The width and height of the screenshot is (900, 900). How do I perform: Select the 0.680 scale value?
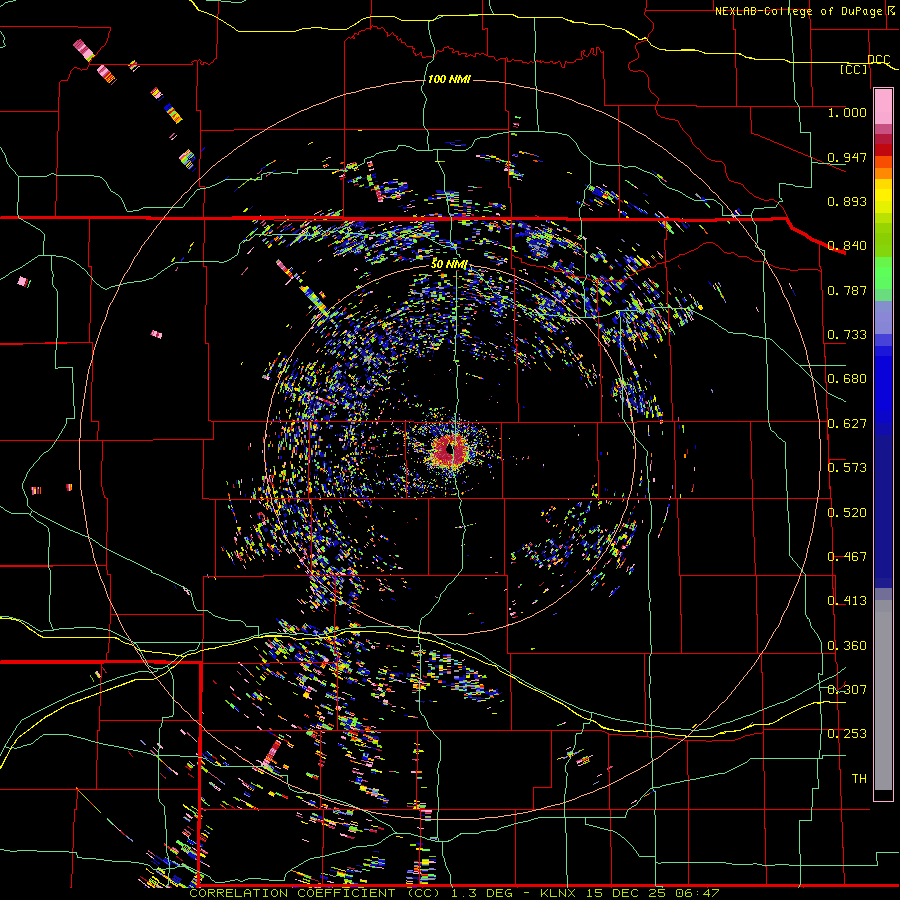pos(847,378)
